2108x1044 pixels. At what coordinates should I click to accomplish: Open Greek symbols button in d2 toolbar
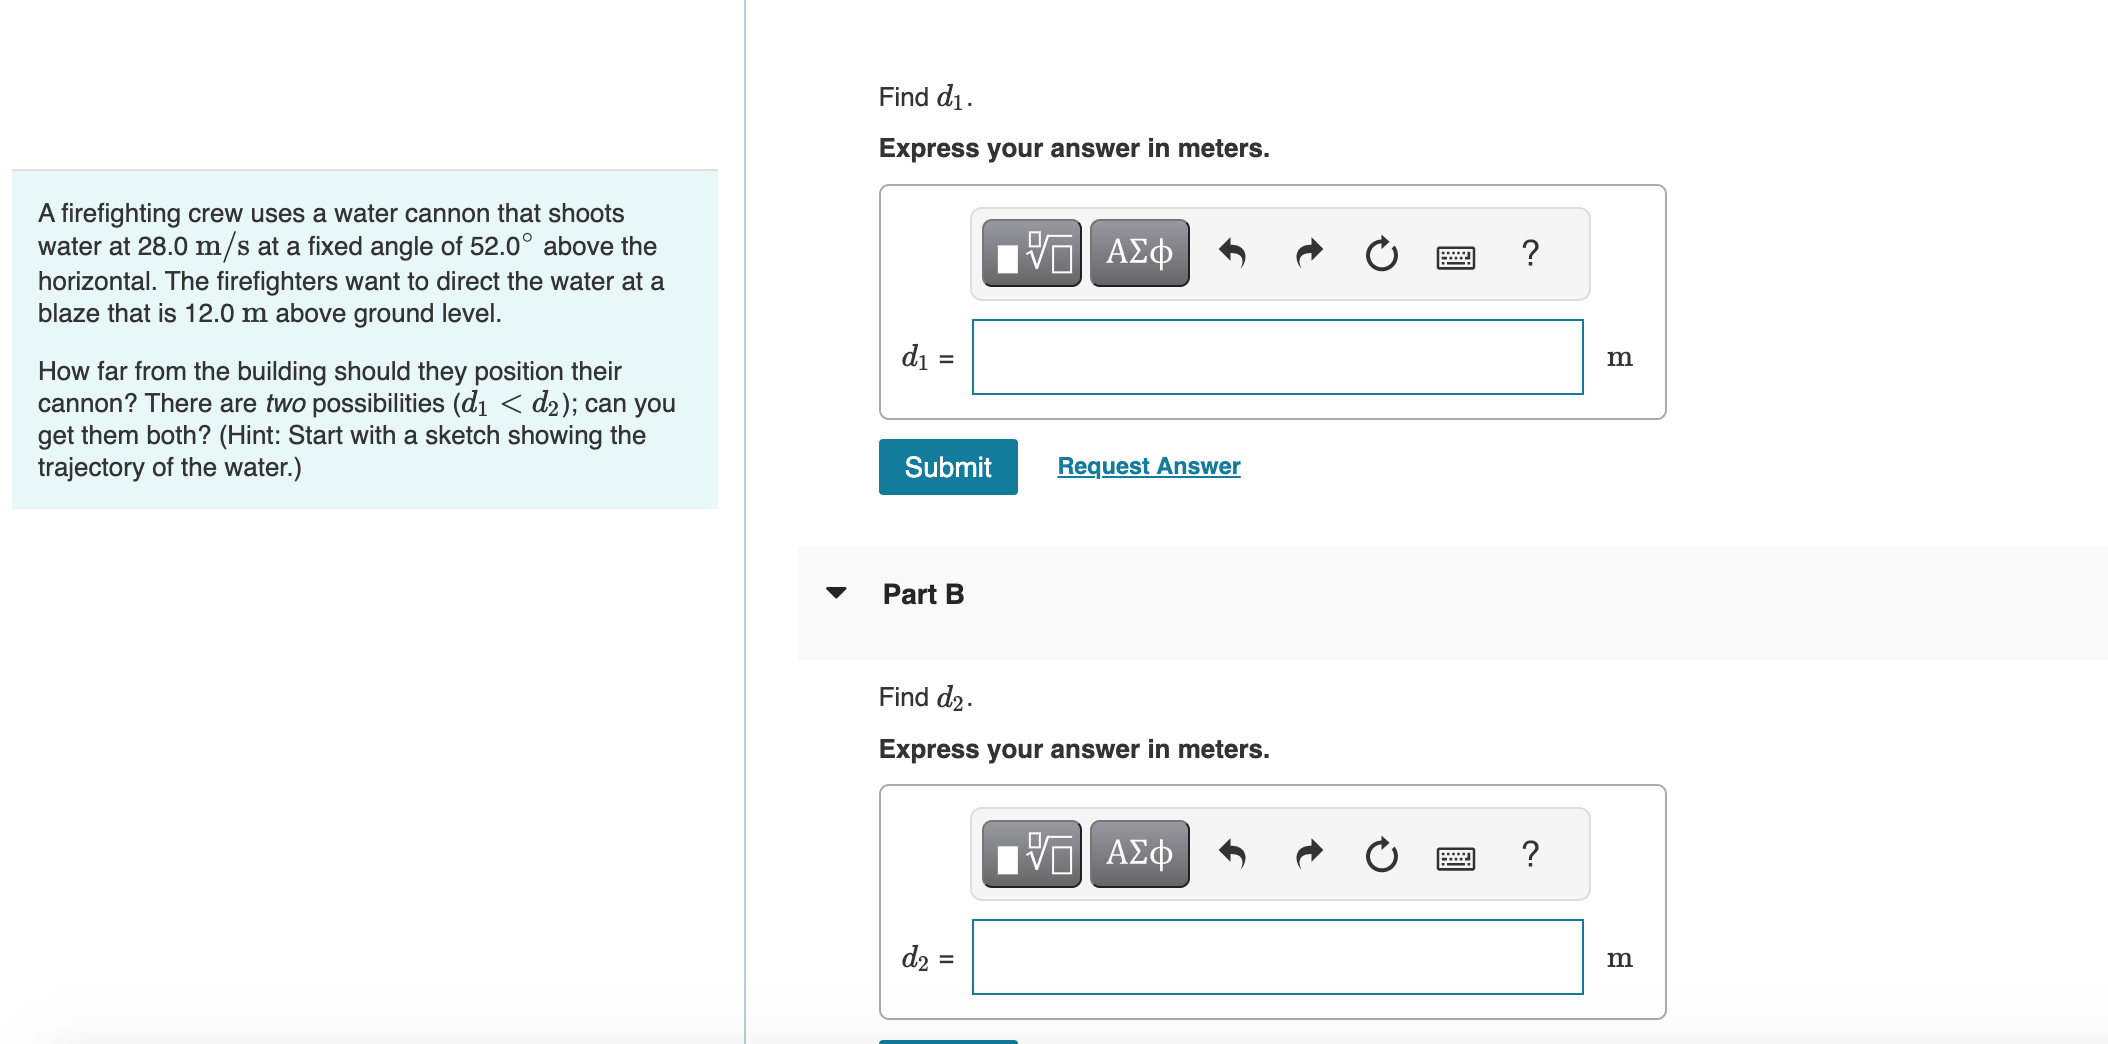(x=1139, y=854)
